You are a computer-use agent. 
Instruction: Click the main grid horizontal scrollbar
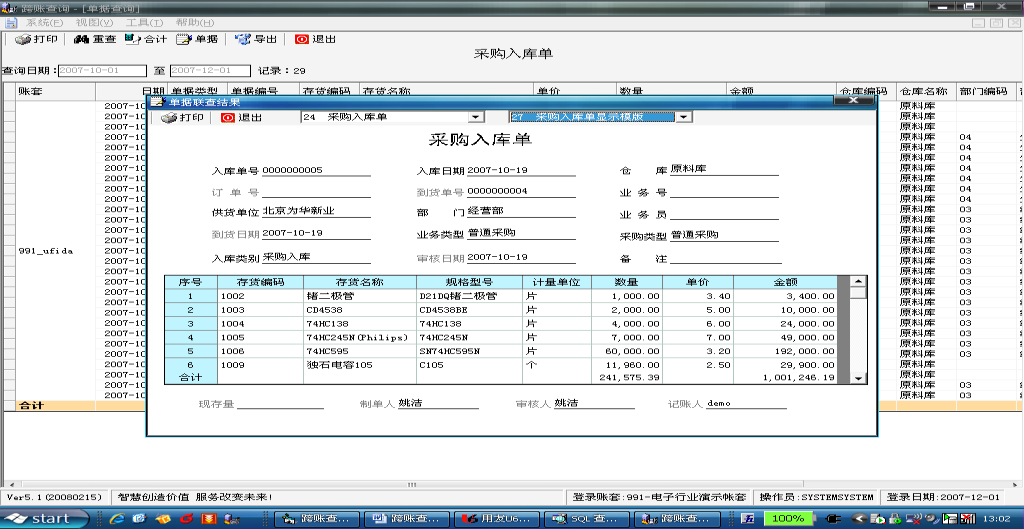point(500,483)
